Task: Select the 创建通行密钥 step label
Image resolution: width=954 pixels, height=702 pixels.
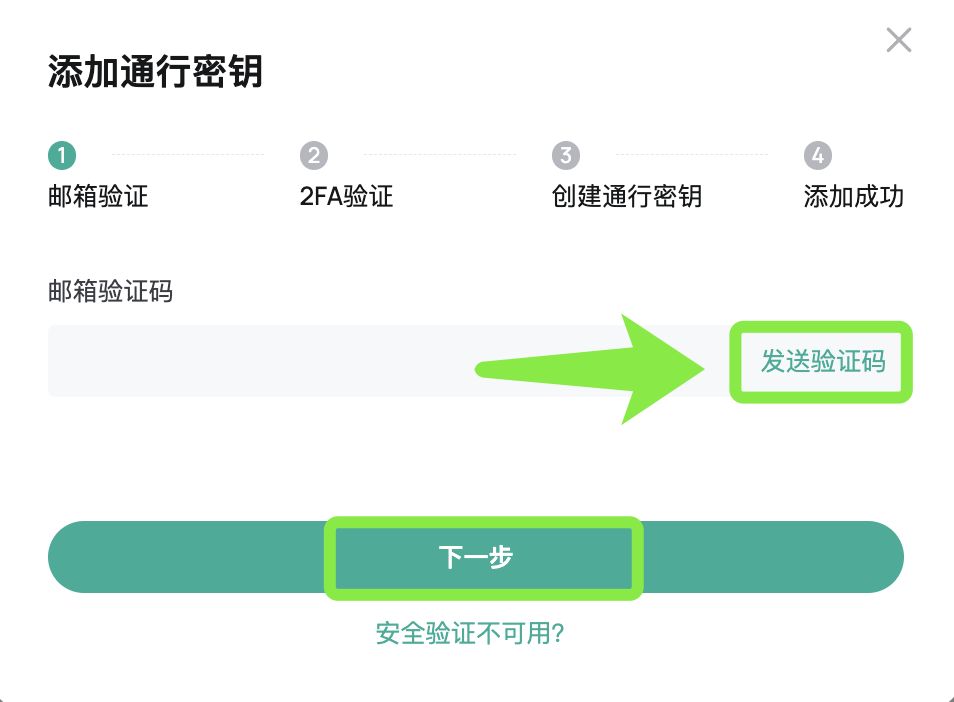Action: [627, 196]
